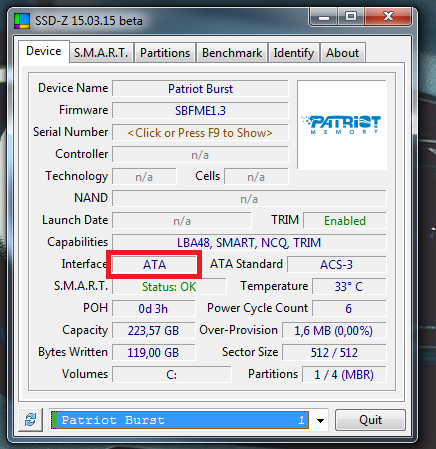Minimize the SSD-Z window
Image resolution: width=436 pixels, height=449 pixels.
(324, 16)
